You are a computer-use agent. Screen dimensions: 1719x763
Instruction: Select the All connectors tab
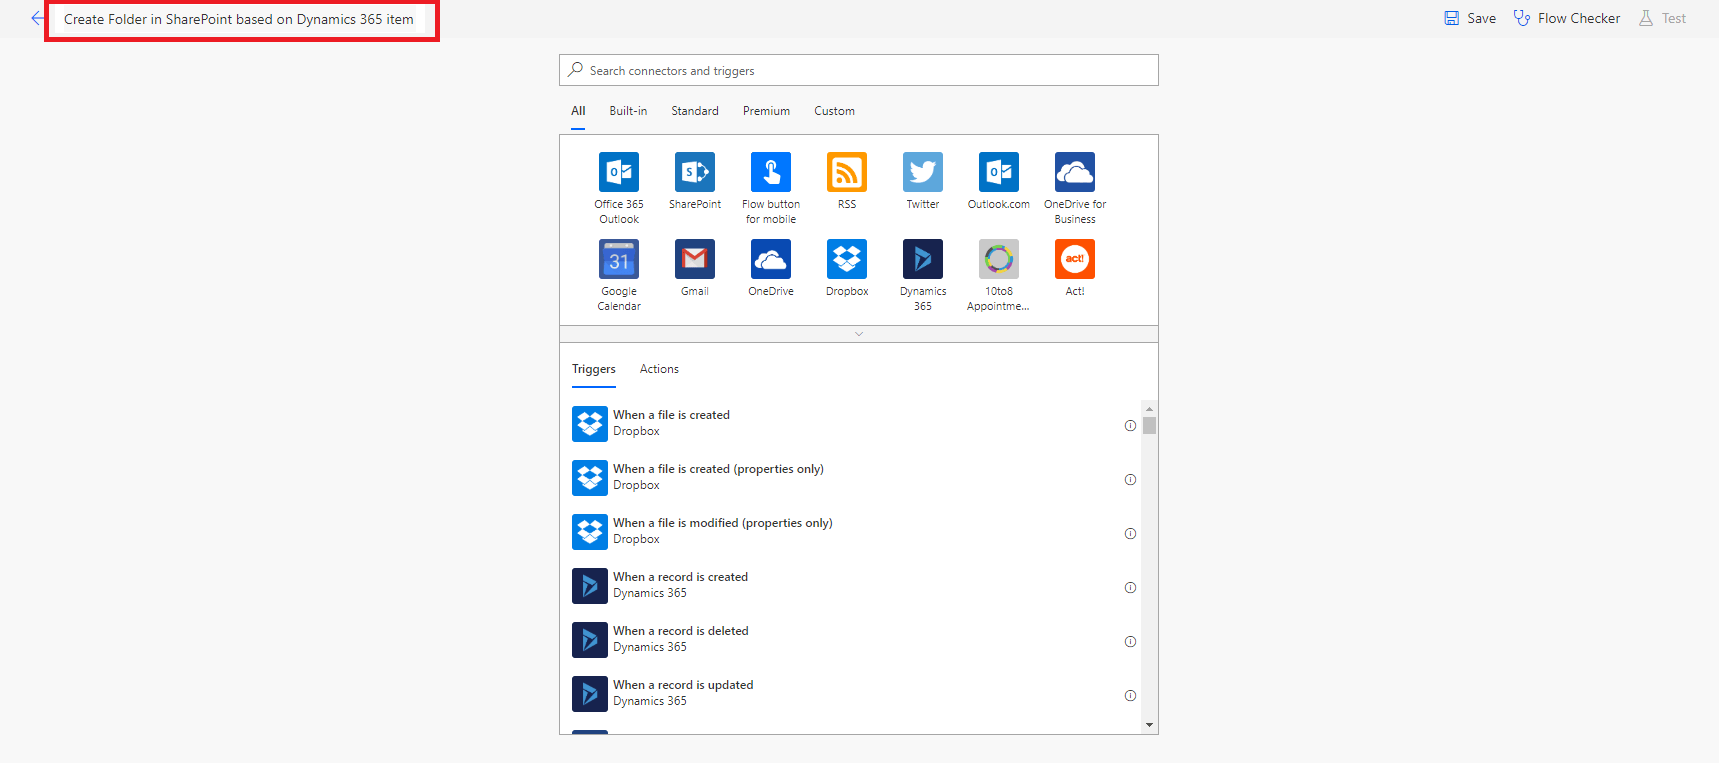point(578,111)
